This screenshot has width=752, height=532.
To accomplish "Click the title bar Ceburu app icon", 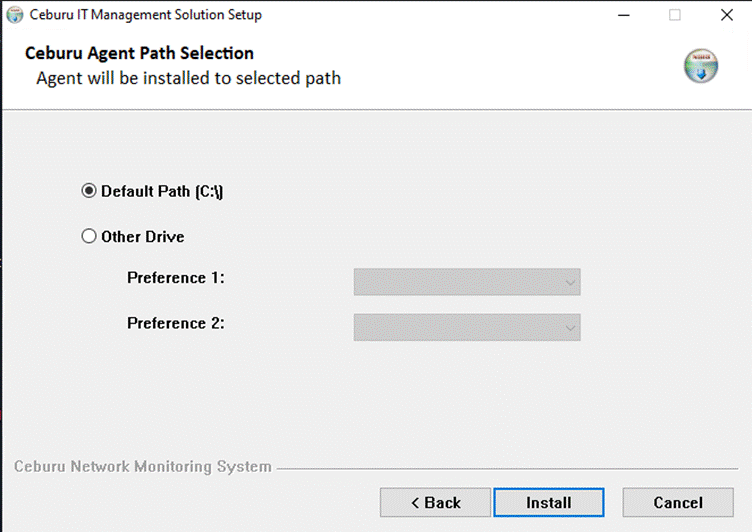I will click(15, 15).
